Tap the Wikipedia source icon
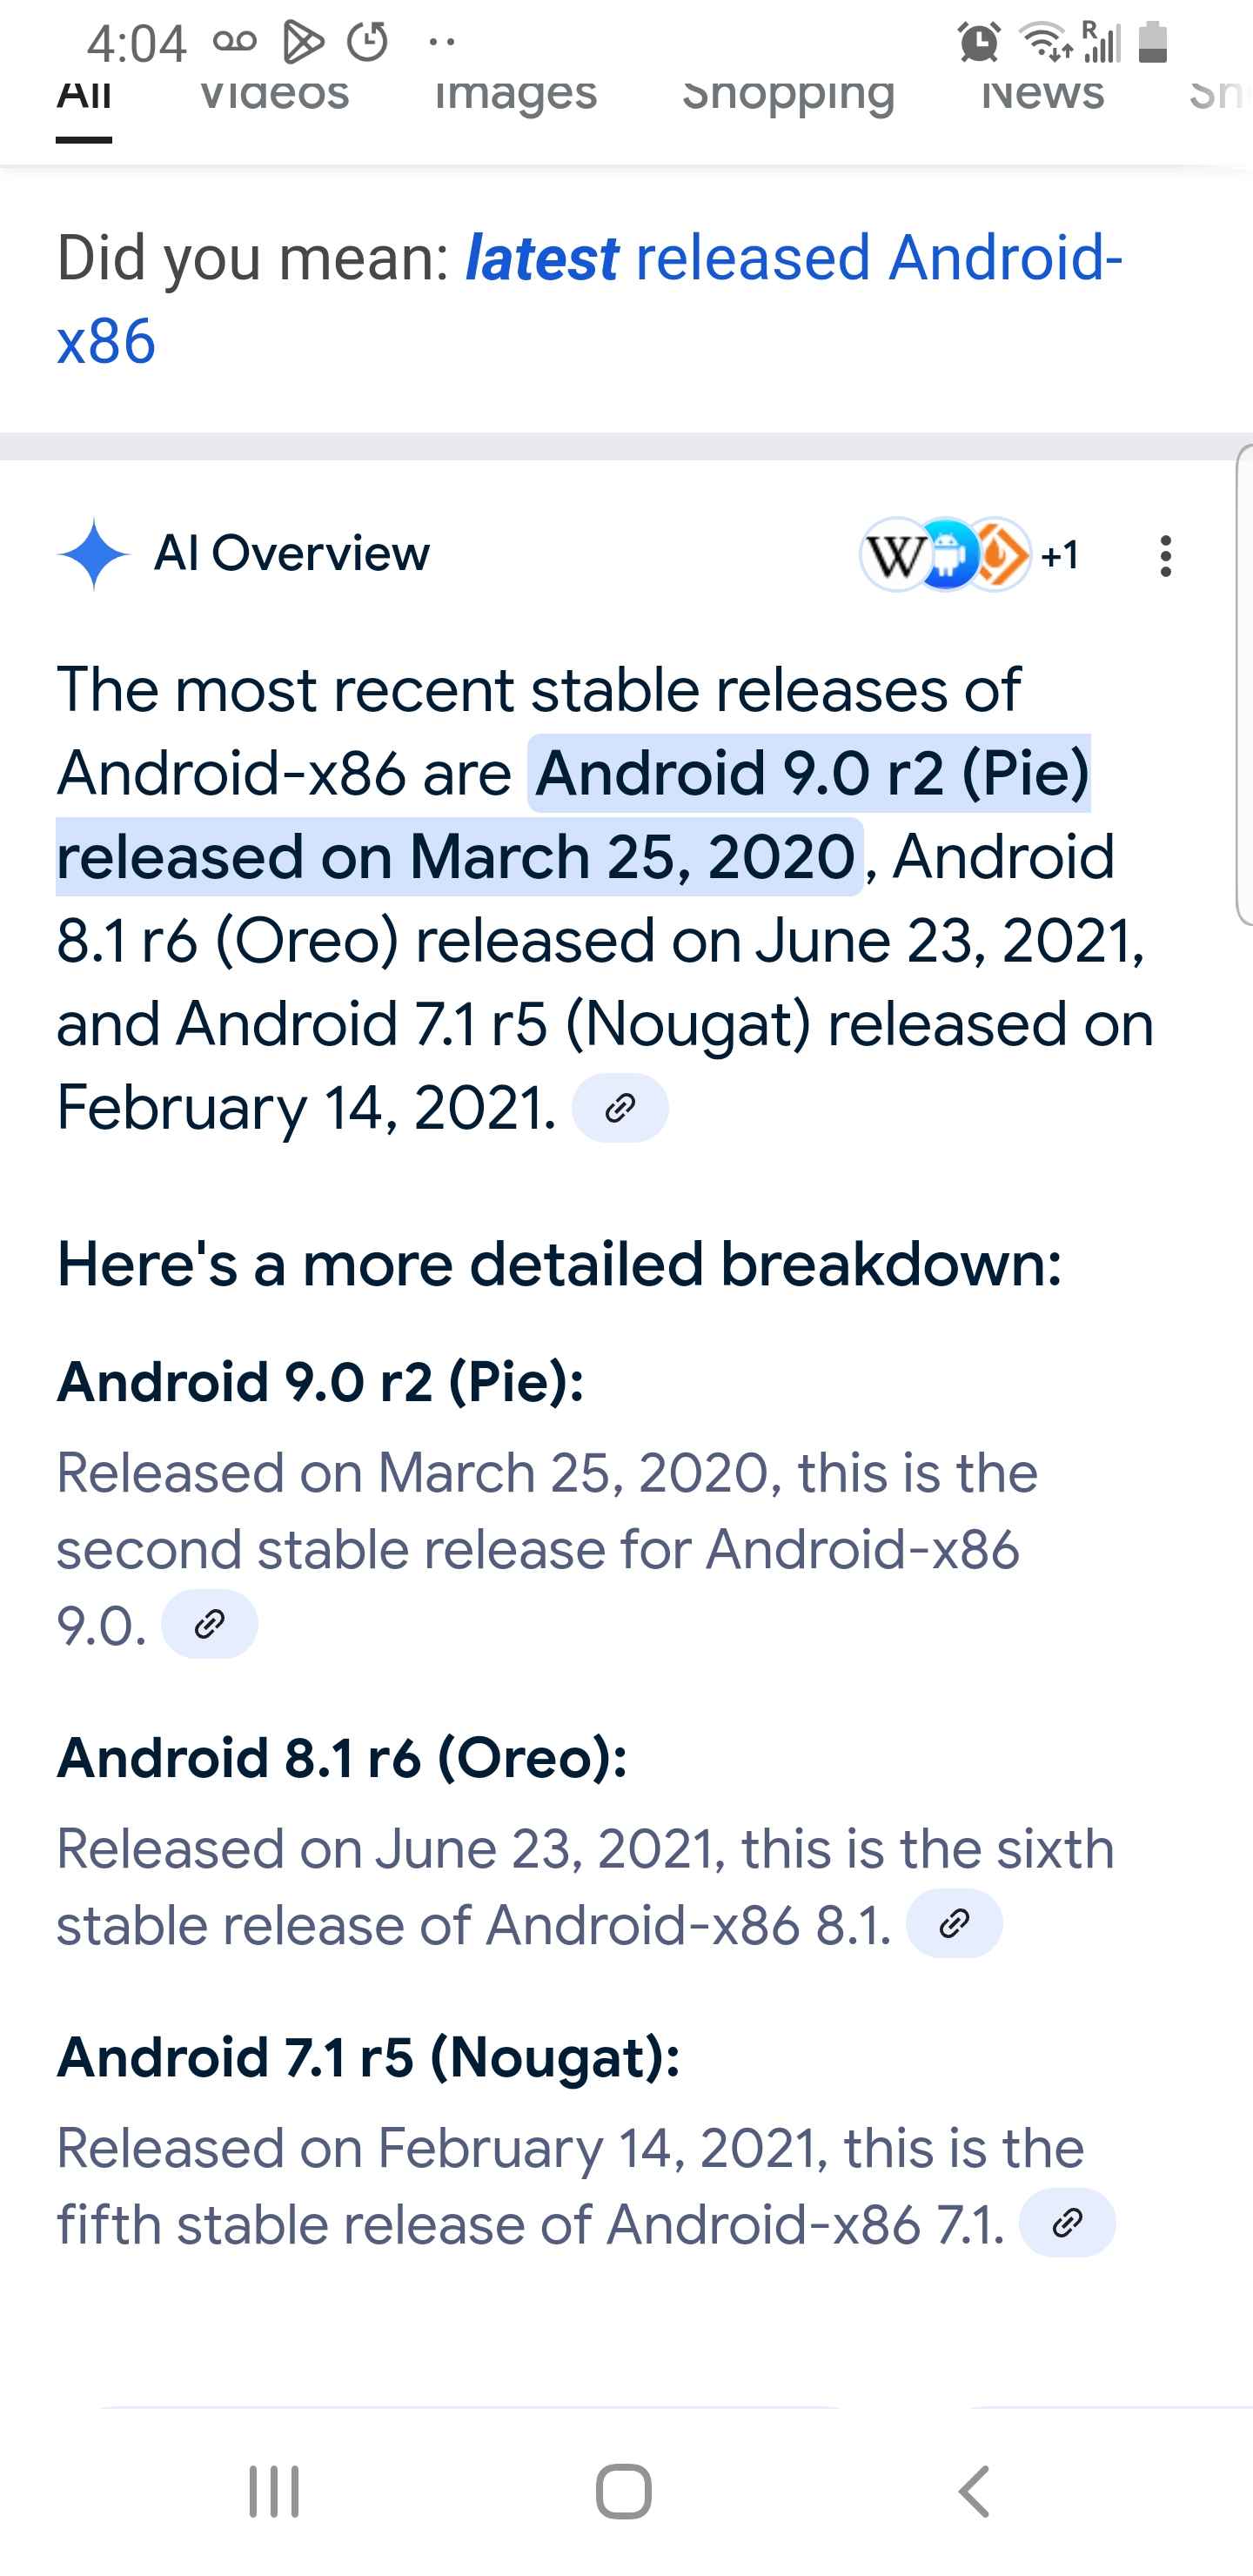This screenshot has width=1253, height=2576. pos(894,555)
